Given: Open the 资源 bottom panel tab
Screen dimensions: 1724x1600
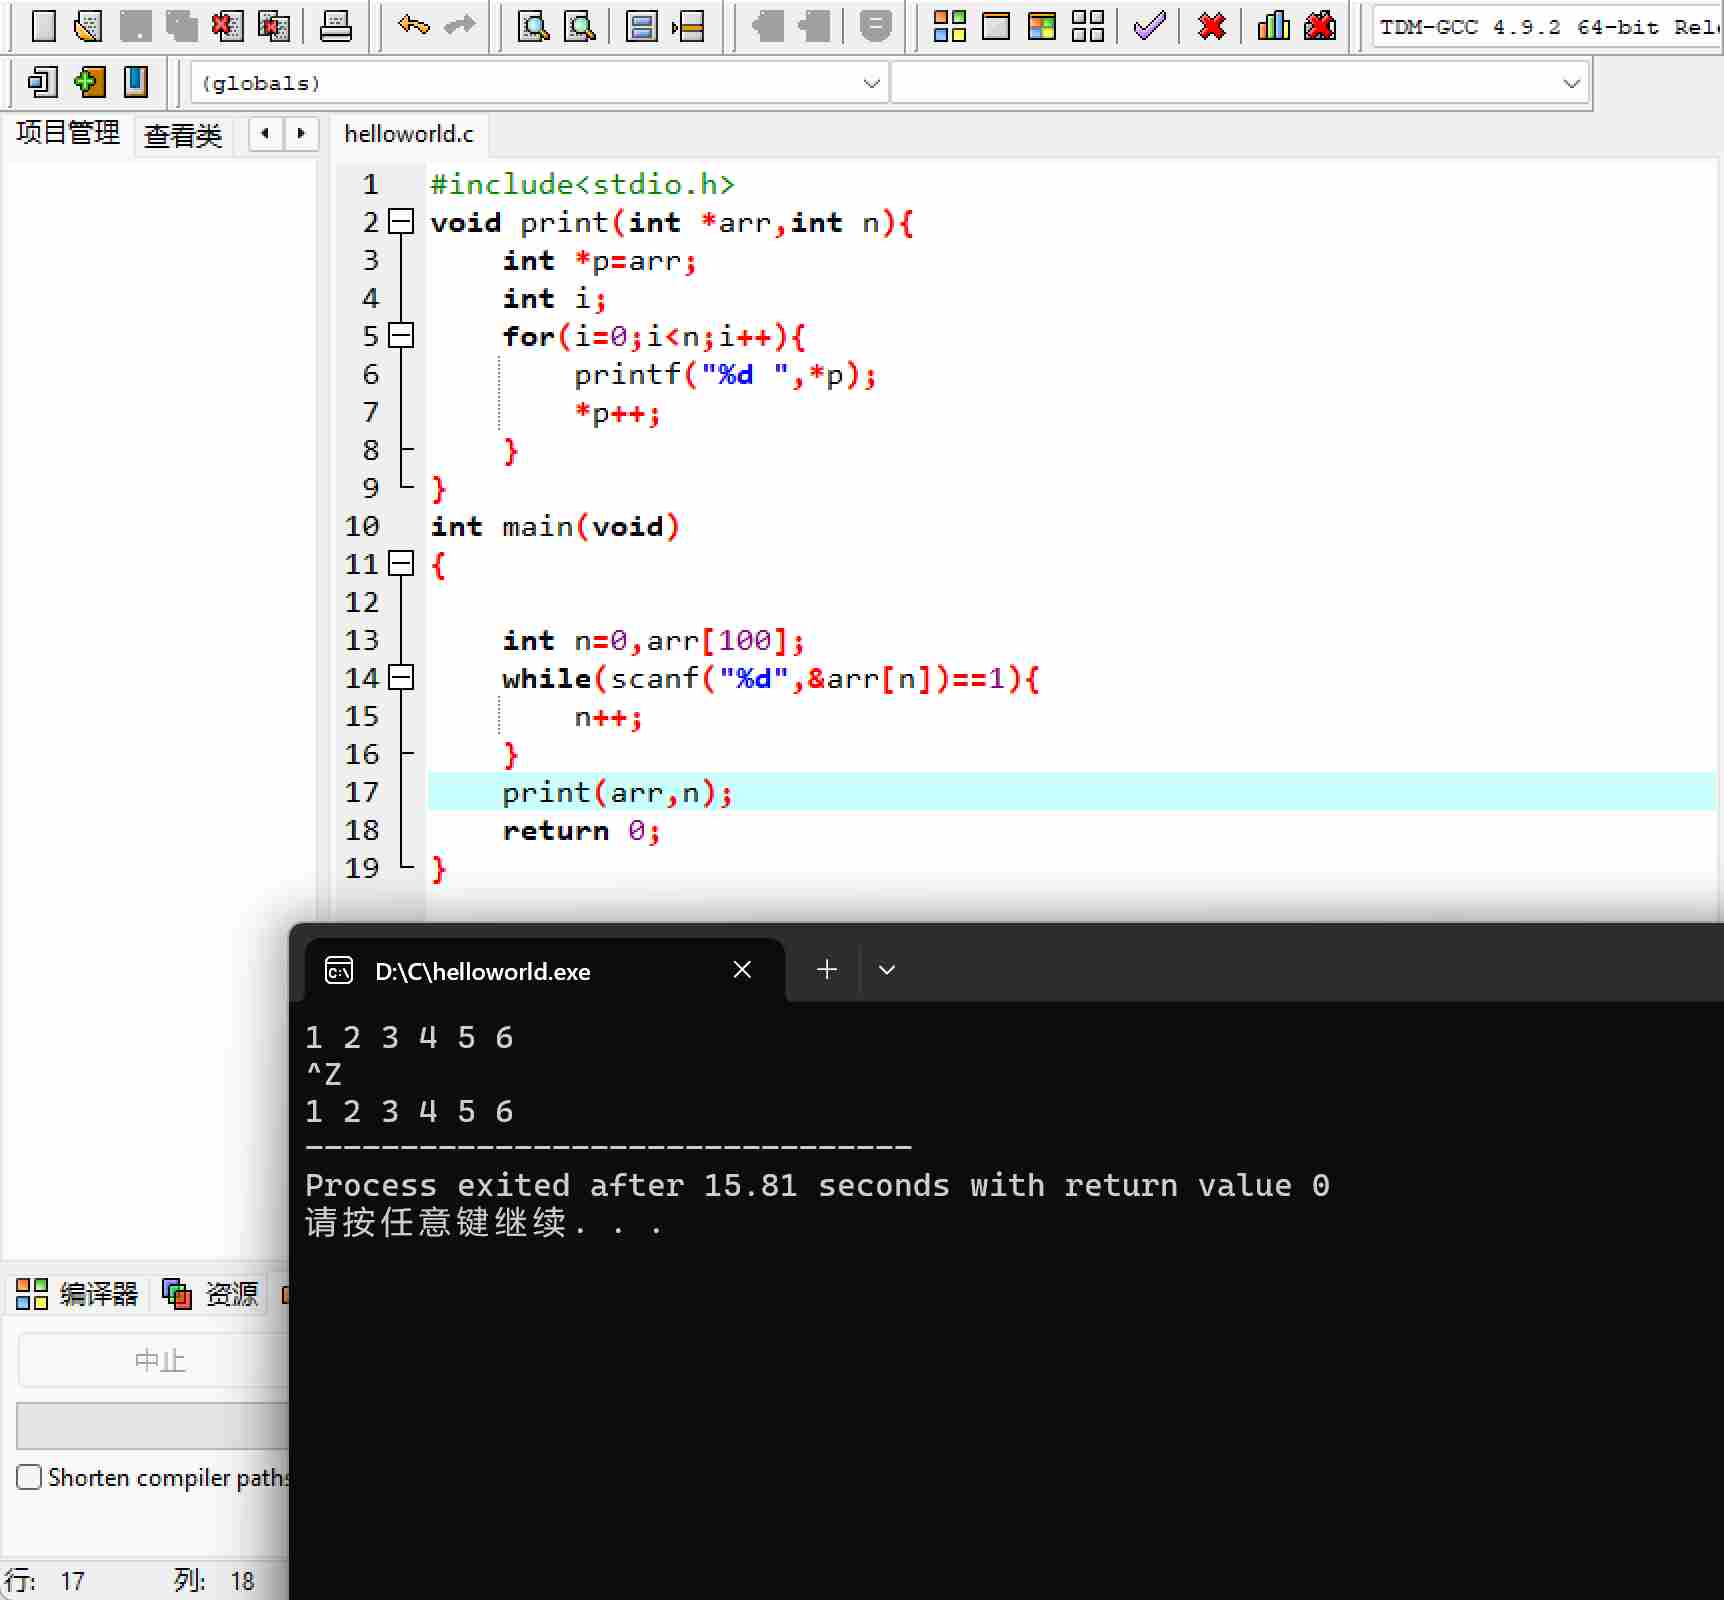Looking at the screenshot, I should 211,1294.
